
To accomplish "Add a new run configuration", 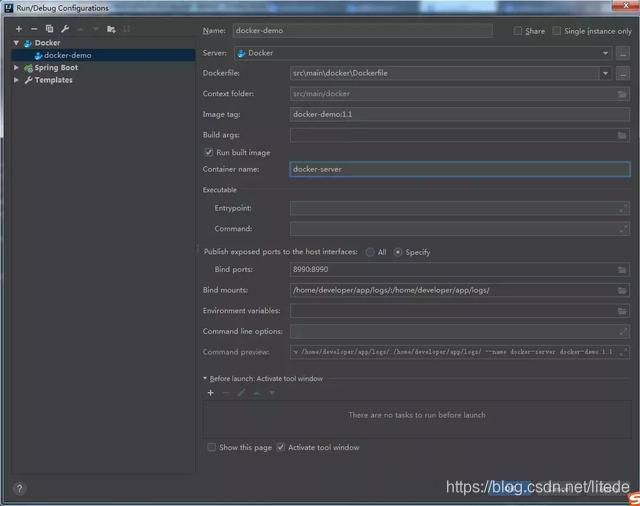I will point(18,29).
